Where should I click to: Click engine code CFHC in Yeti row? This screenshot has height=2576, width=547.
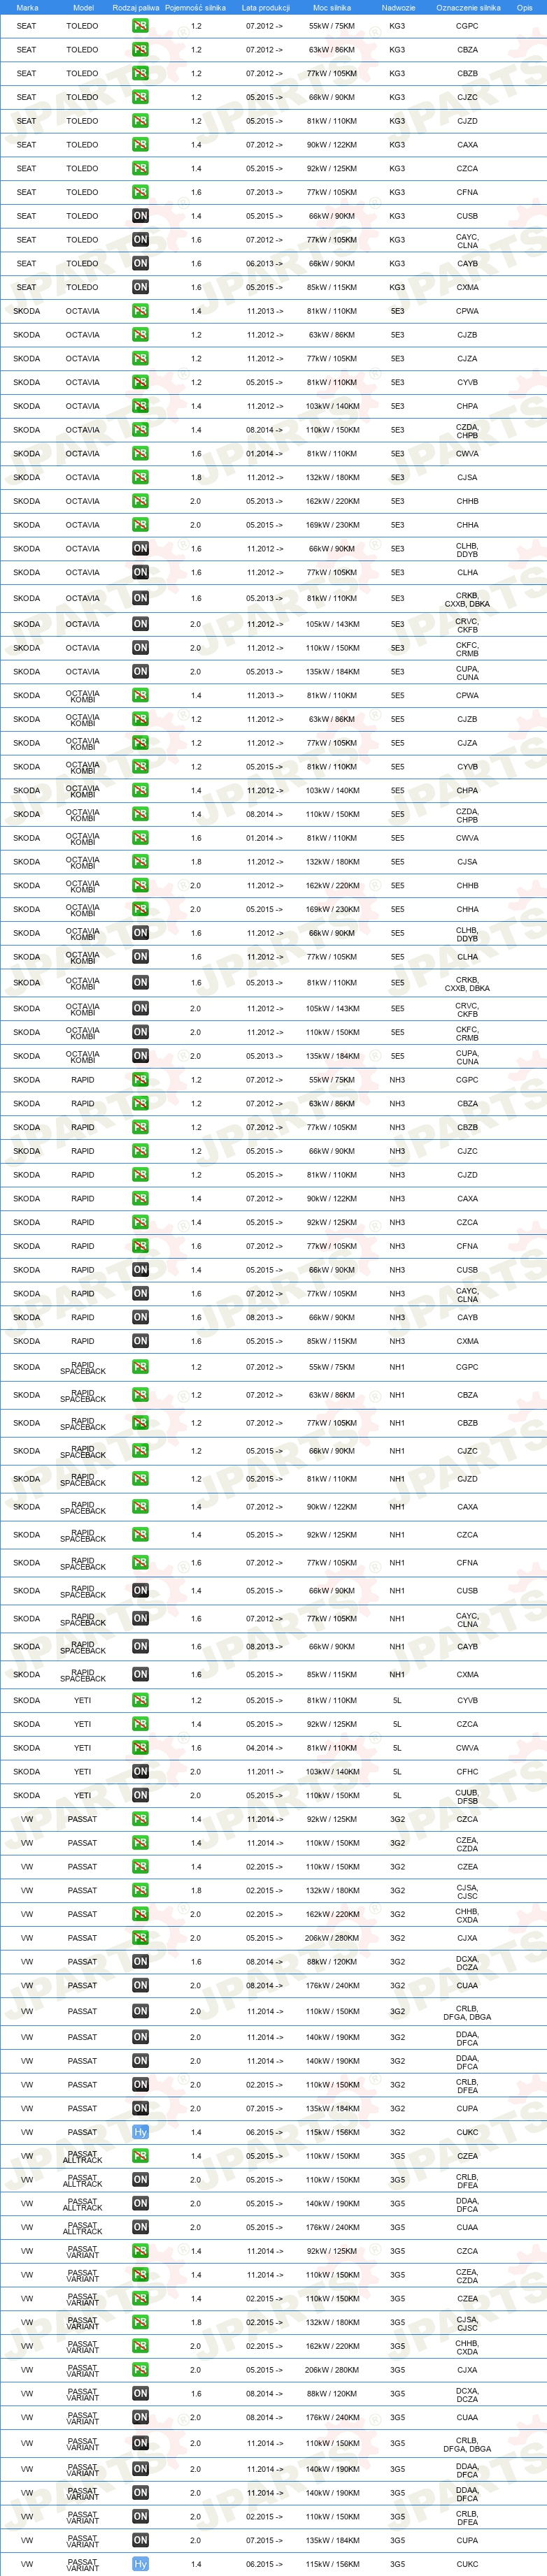[x=467, y=1772]
